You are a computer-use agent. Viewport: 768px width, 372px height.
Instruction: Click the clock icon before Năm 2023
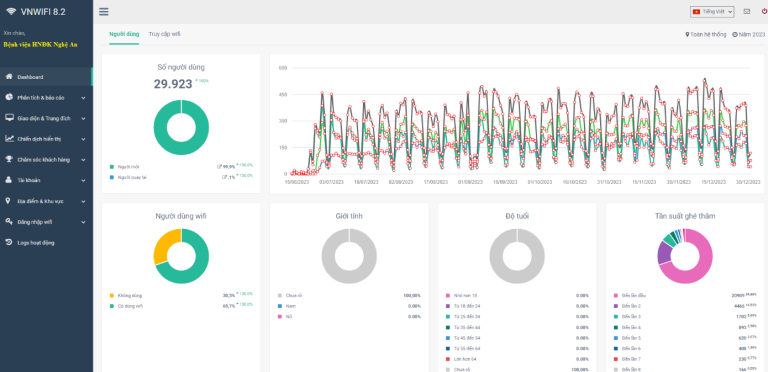(x=735, y=35)
